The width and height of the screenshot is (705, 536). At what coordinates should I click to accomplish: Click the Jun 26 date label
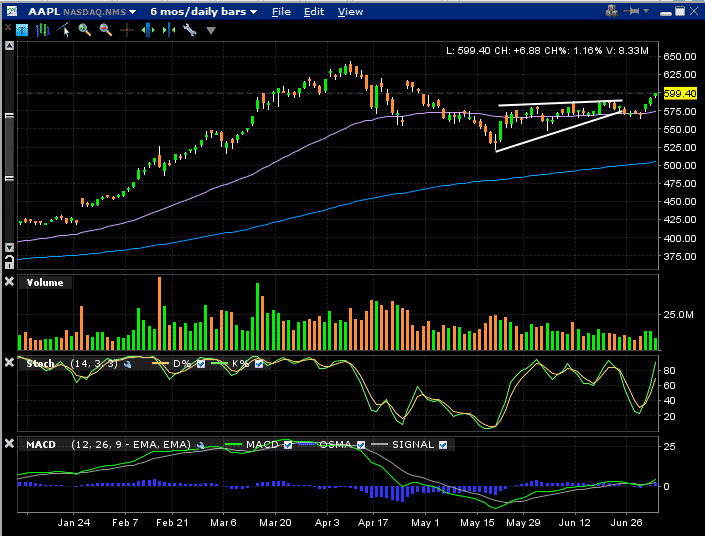626,523
